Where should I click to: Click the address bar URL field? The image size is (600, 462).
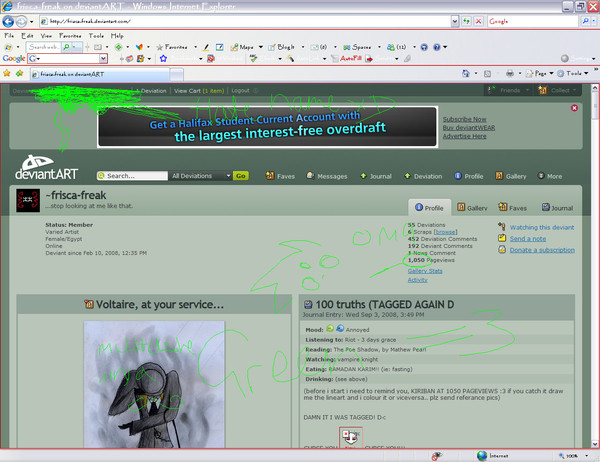[x=245, y=21]
